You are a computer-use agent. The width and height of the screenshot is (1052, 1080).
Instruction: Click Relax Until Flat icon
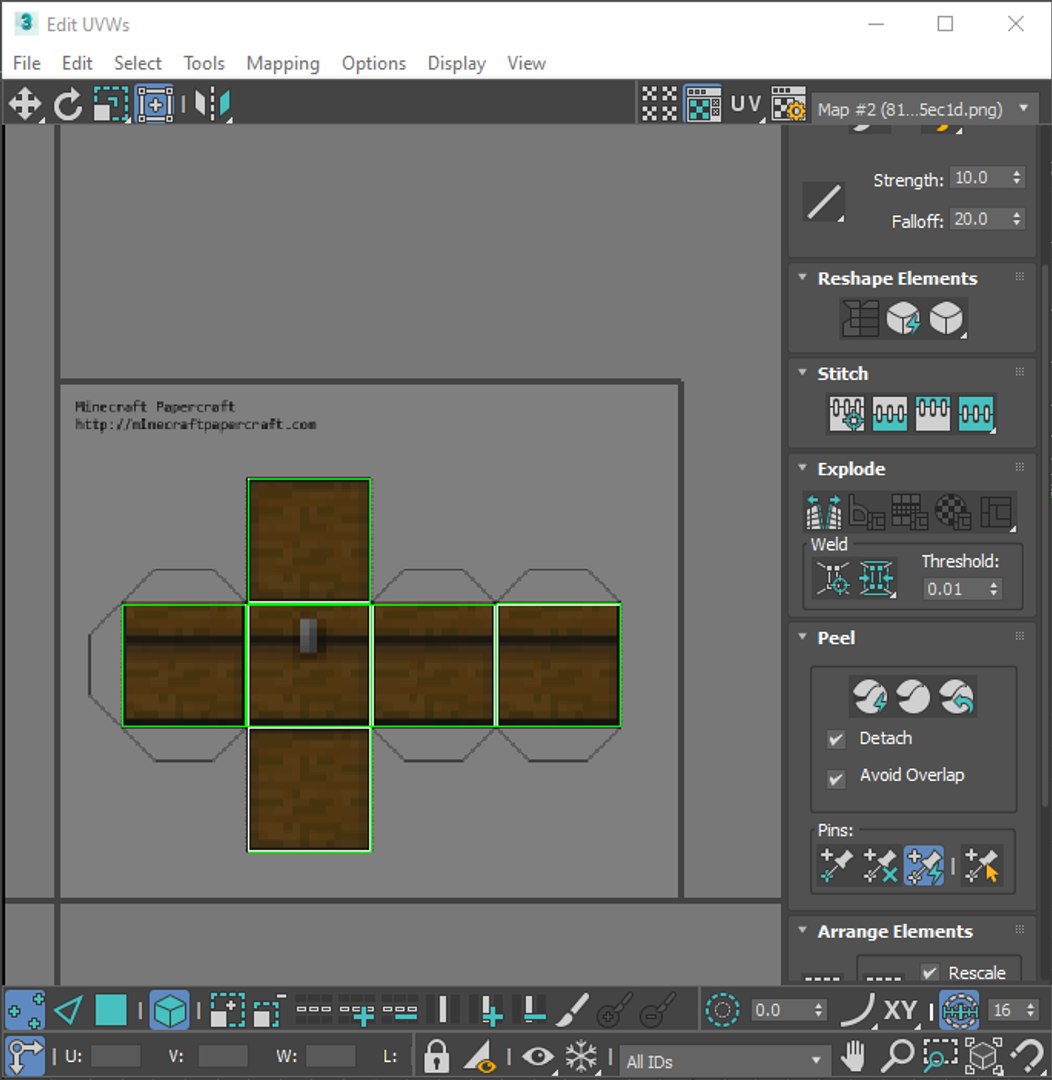click(x=903, y=318)
